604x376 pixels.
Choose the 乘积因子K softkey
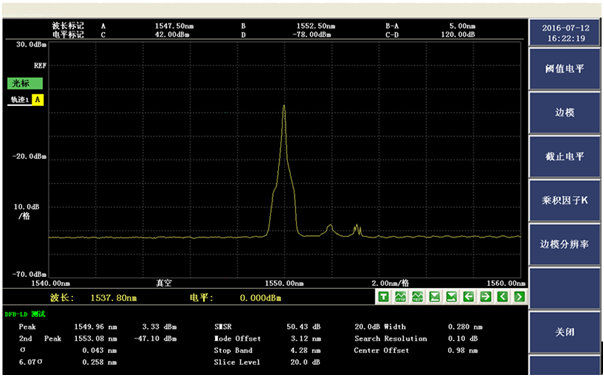click(564, 200)
